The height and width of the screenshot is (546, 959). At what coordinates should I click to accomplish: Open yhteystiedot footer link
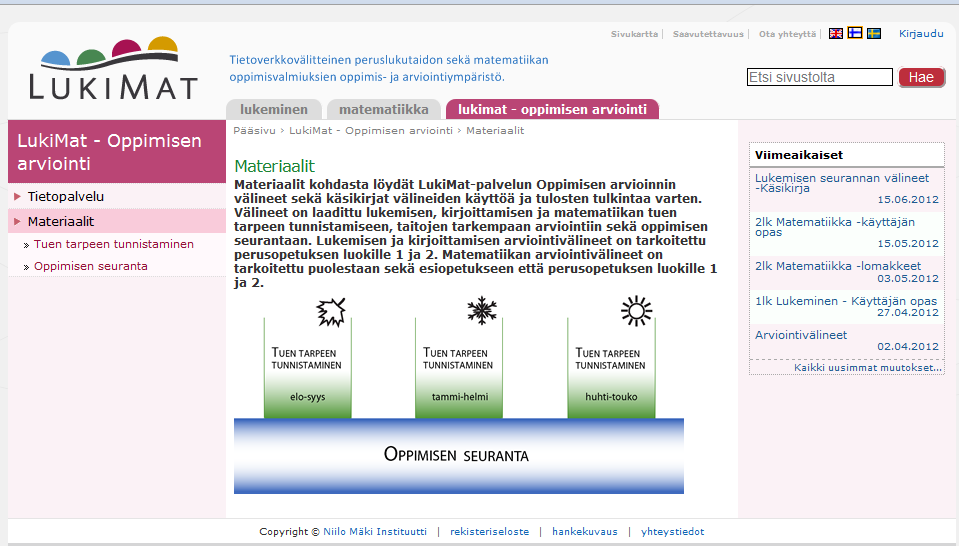click(x=672, y=532)
